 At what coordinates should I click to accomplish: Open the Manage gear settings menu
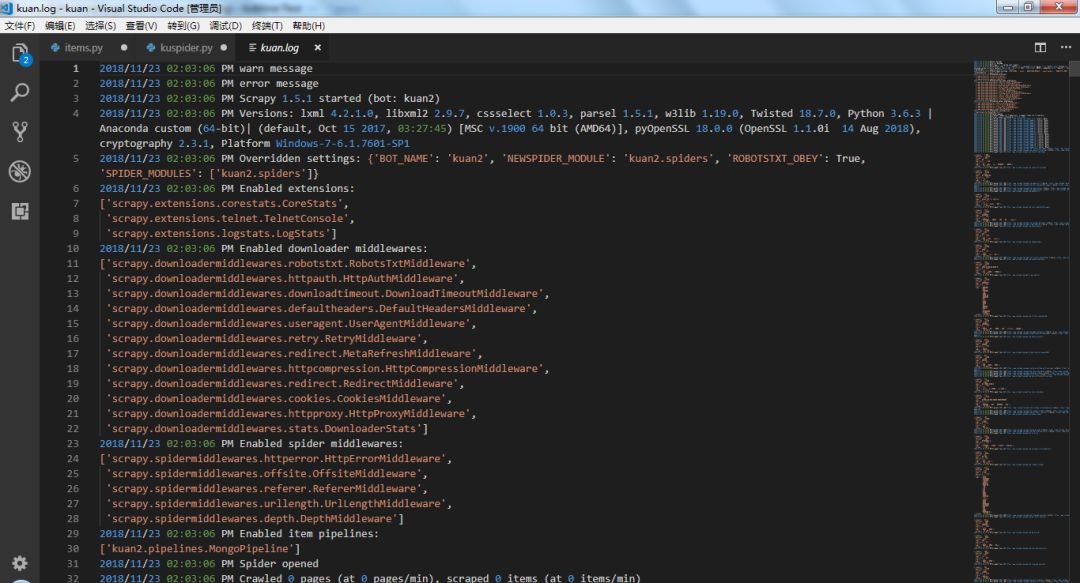(20, 563)
